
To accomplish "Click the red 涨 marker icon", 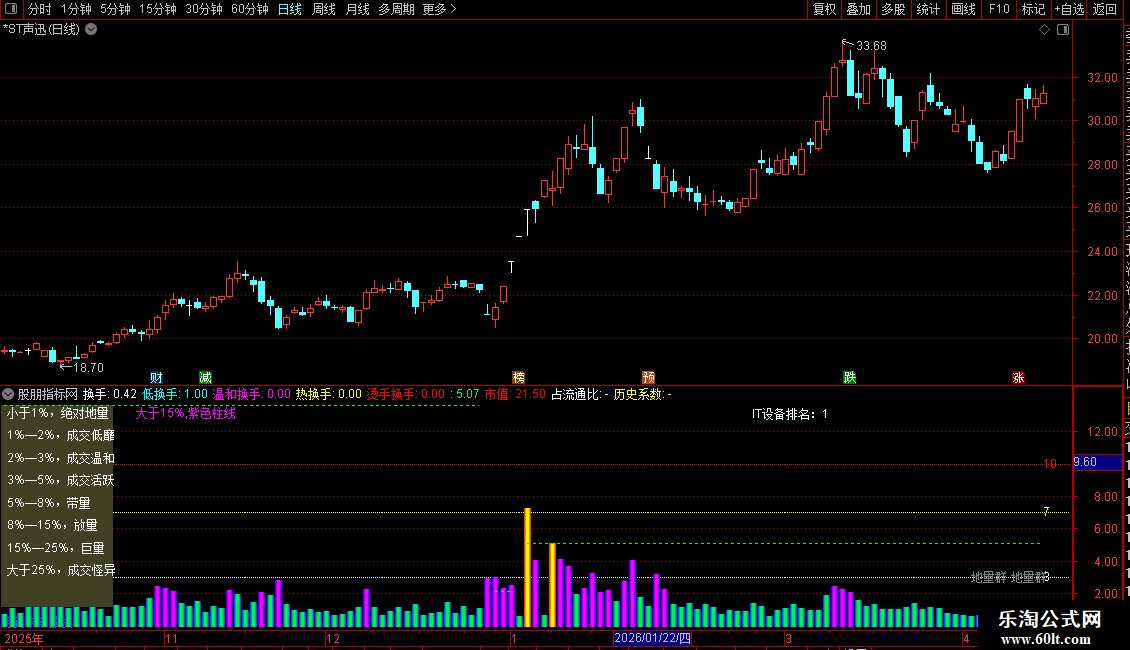I will (x=1018, y=378).
